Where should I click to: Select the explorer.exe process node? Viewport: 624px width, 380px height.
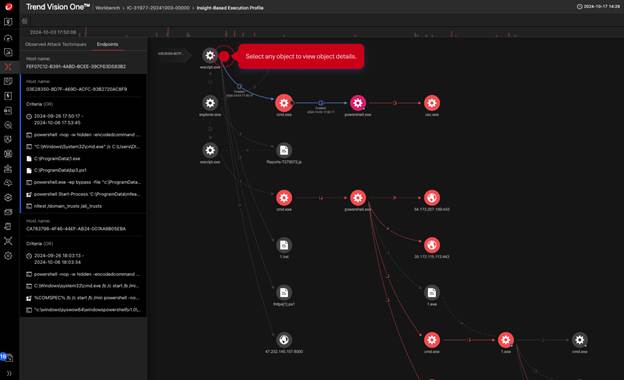(x=210, y=103)
